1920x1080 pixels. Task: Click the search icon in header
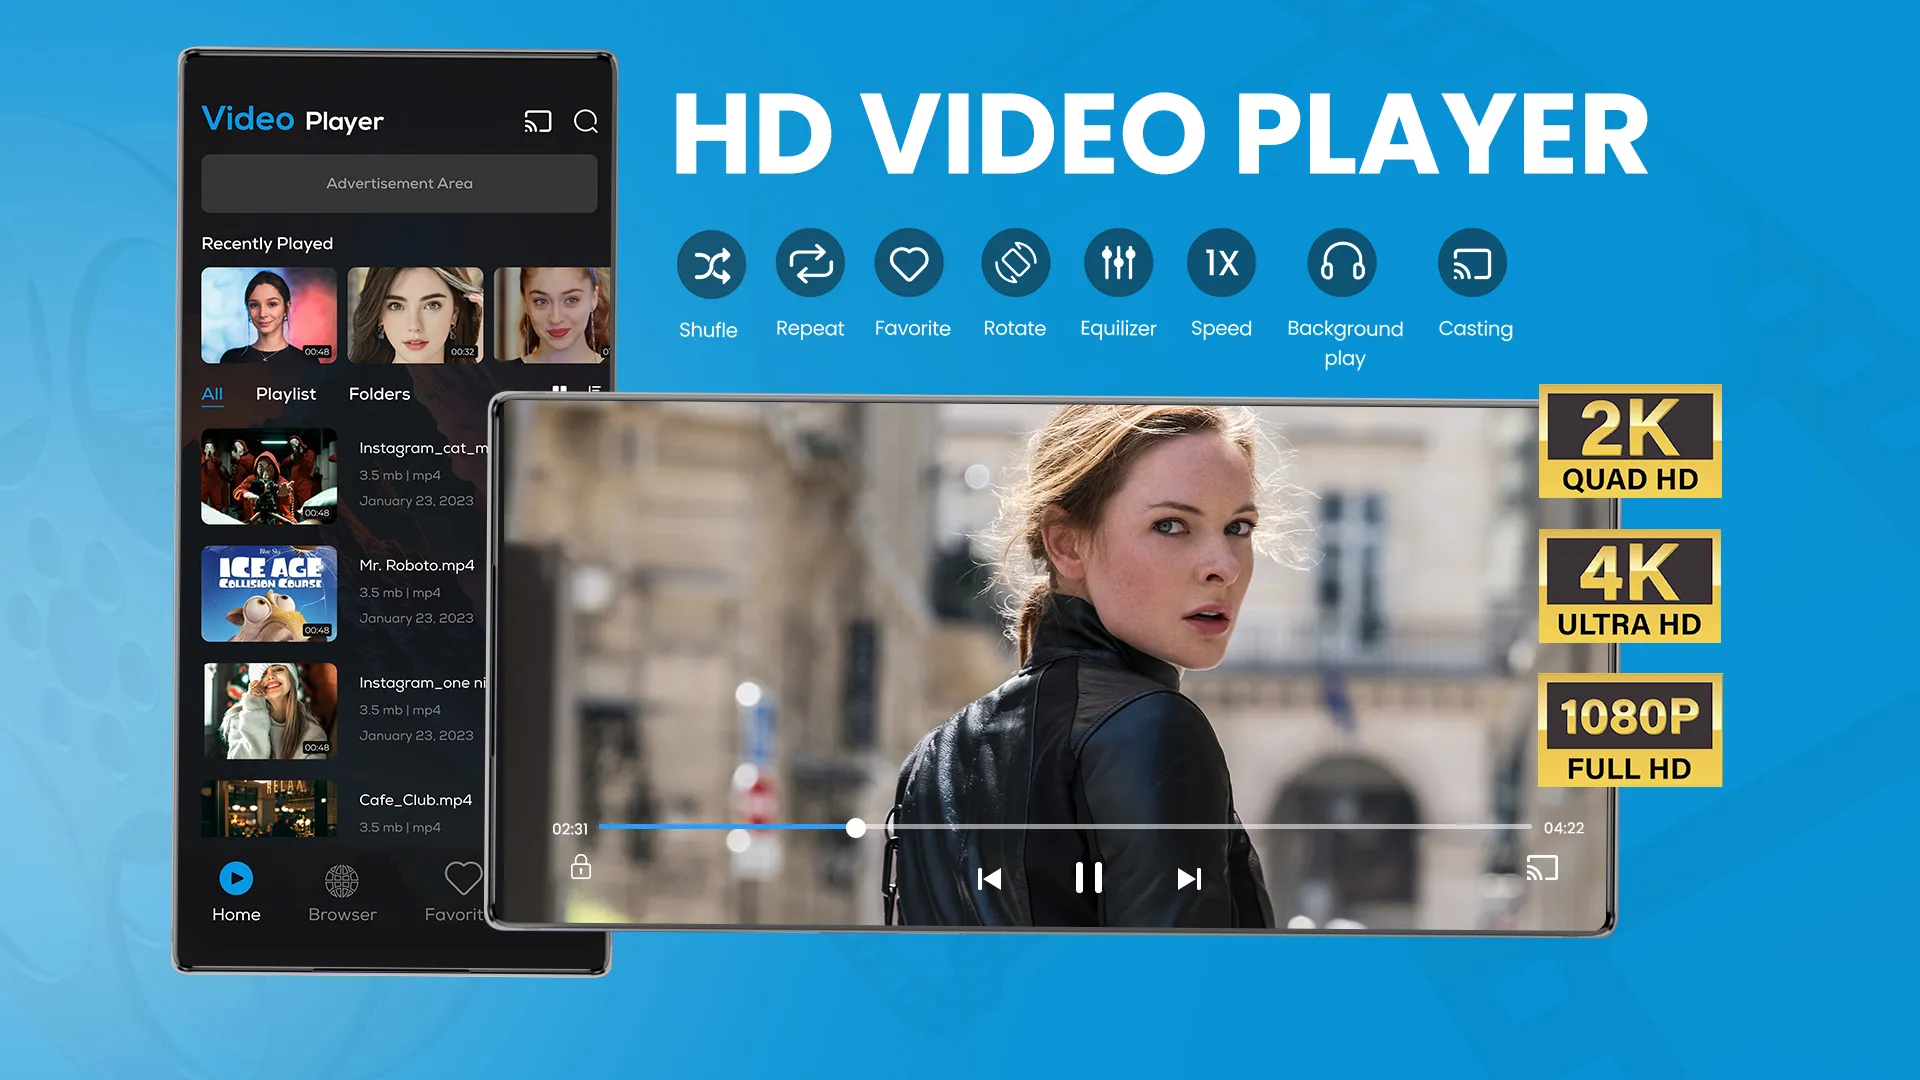pos(587,121)
